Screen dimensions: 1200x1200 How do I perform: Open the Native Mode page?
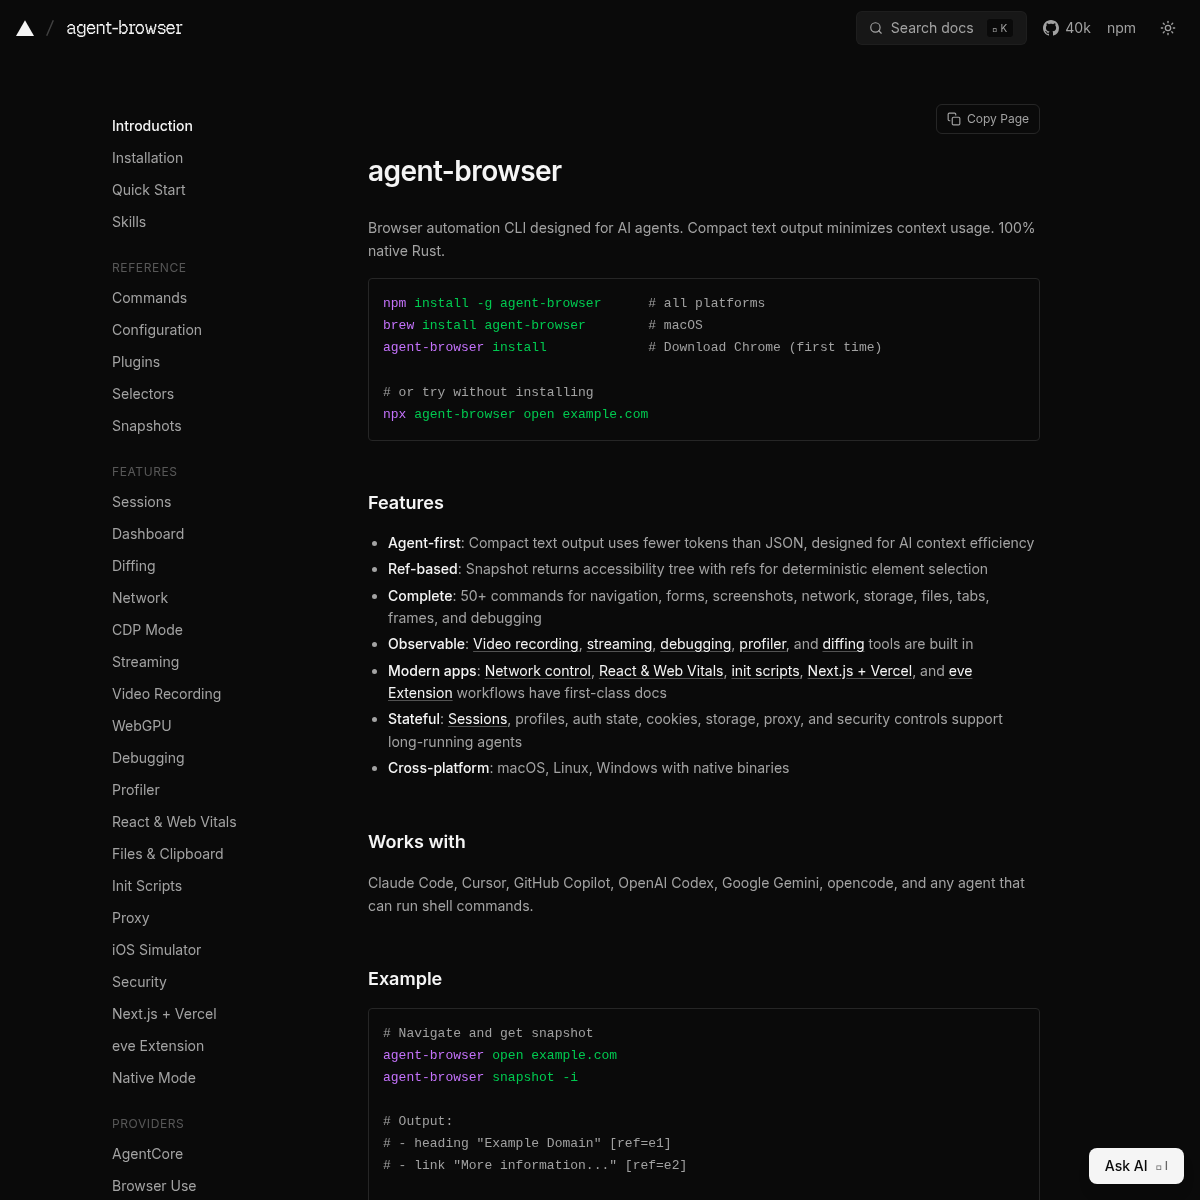pos(154,1078)
